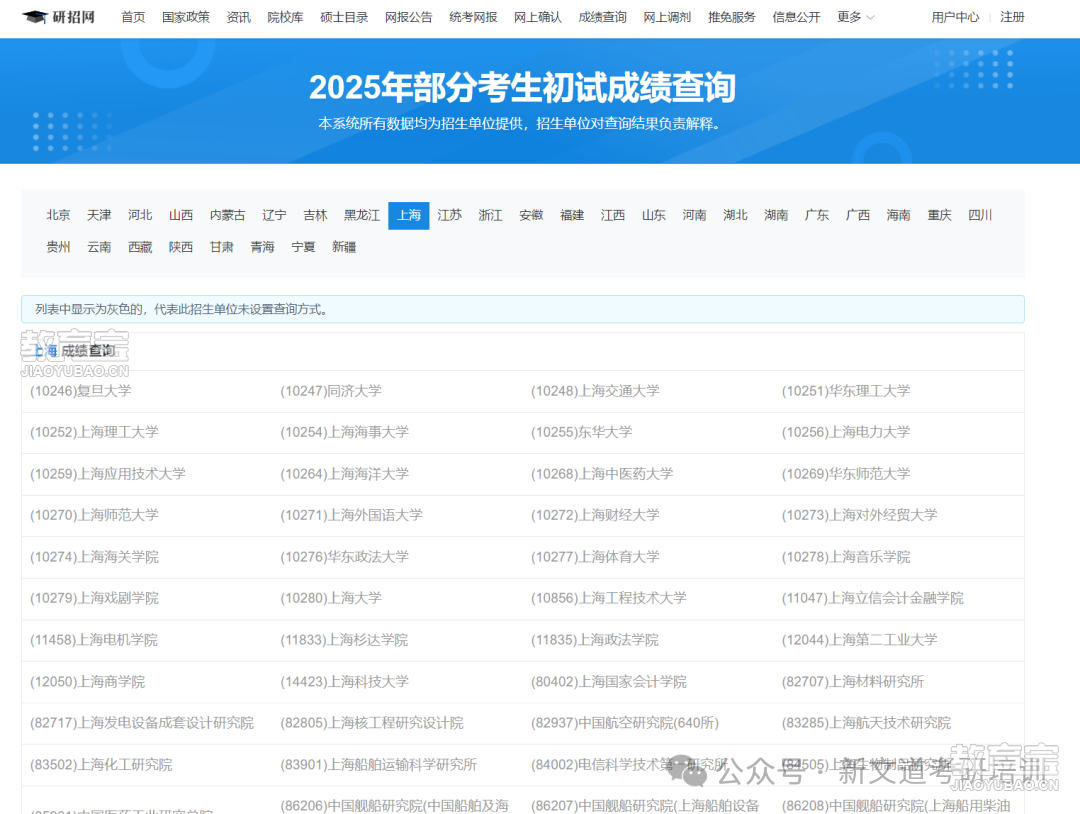Viewport: 1080px width, 814px height.
Task: Click (10248)上海交通大学 entry
Action: (x=595, y=391)
